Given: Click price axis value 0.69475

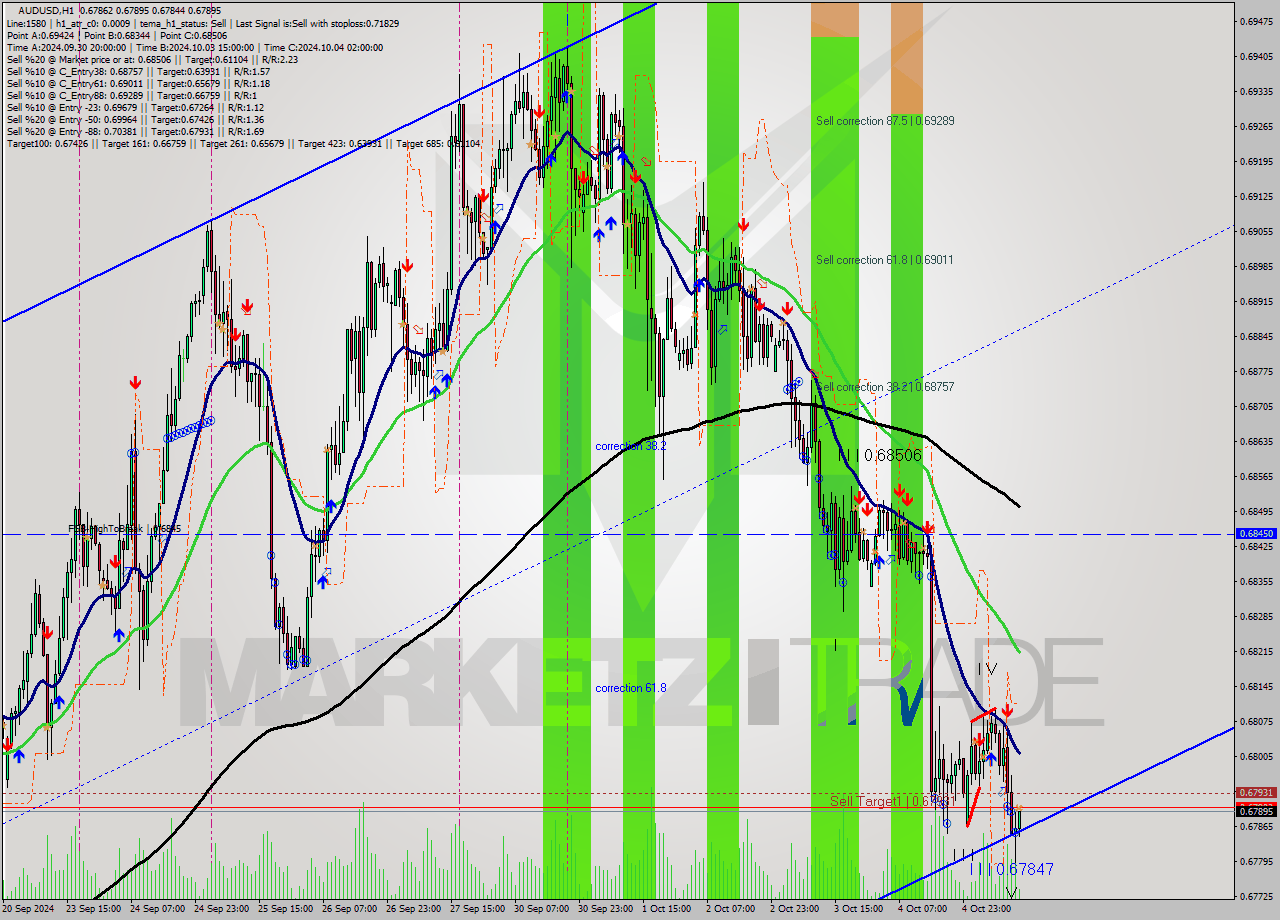Looking at the screenshot, I should pos(1257,21).
